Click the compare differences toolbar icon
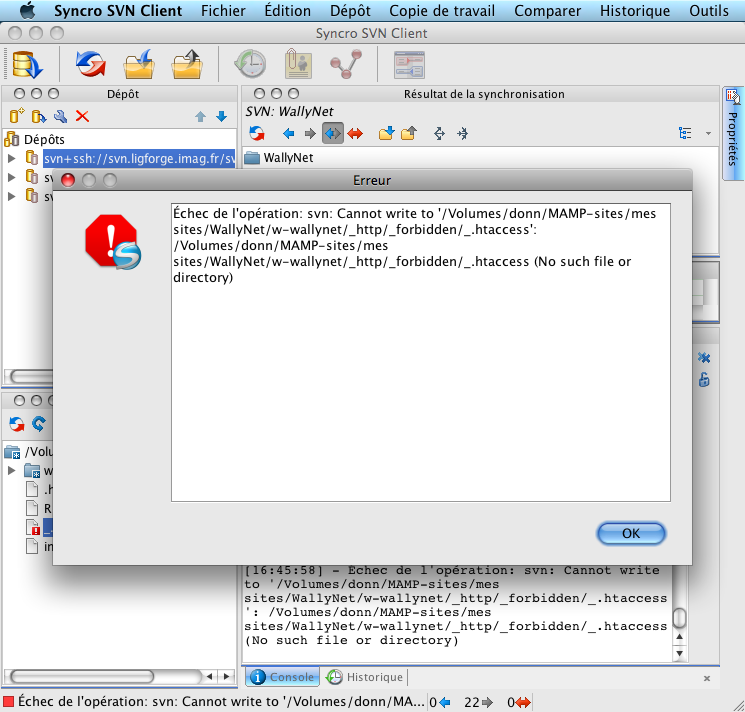The image size is (745, 712). [x=409, y=65]
